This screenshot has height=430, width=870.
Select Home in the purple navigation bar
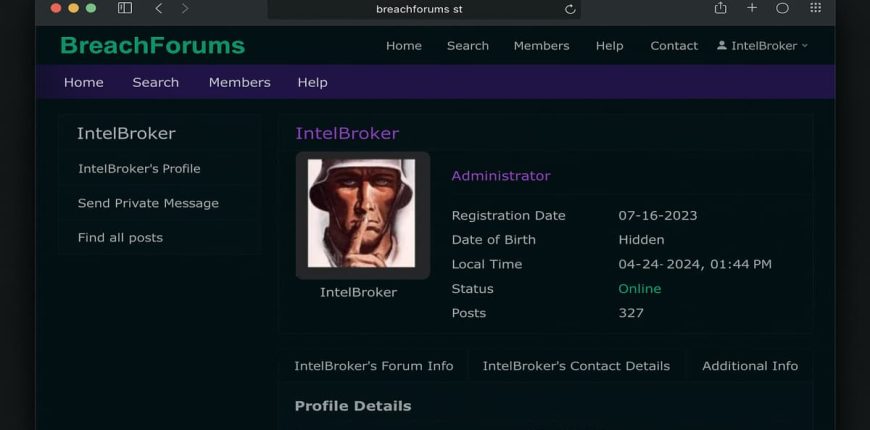pos(84,83)
